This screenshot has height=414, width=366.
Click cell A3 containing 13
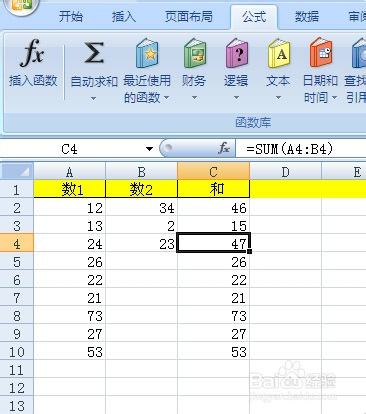point(70,226)
